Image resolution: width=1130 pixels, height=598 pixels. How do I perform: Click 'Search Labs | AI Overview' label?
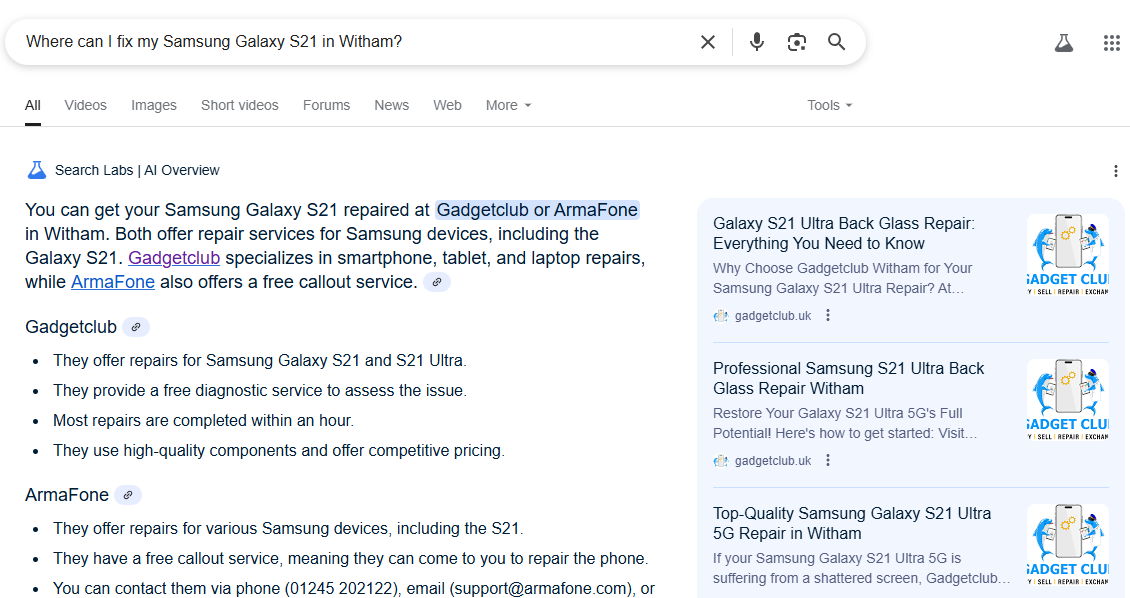point(137,170)
